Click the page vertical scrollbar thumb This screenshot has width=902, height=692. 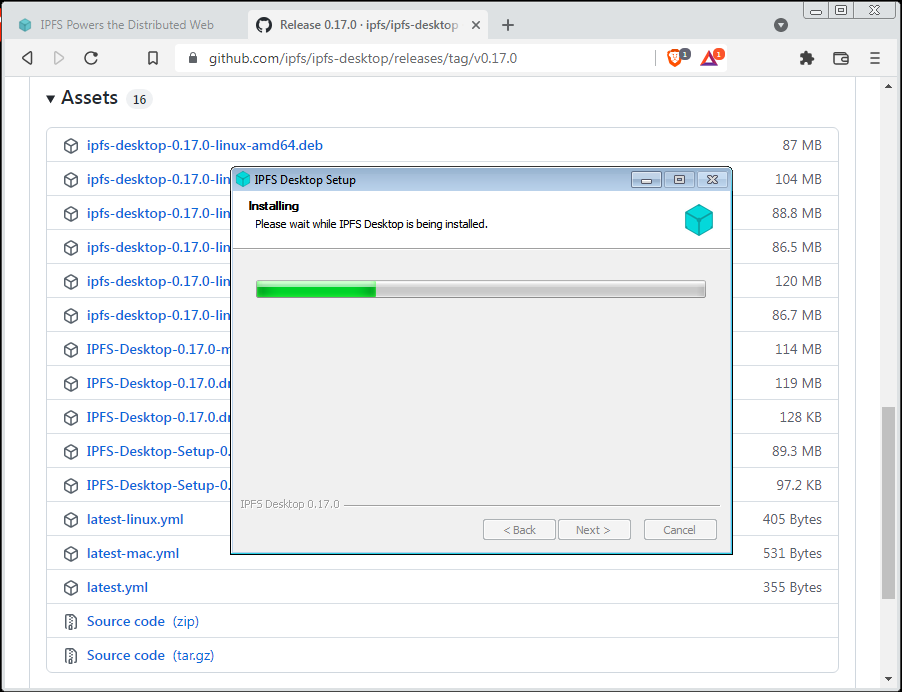click(x=888, y=503)
